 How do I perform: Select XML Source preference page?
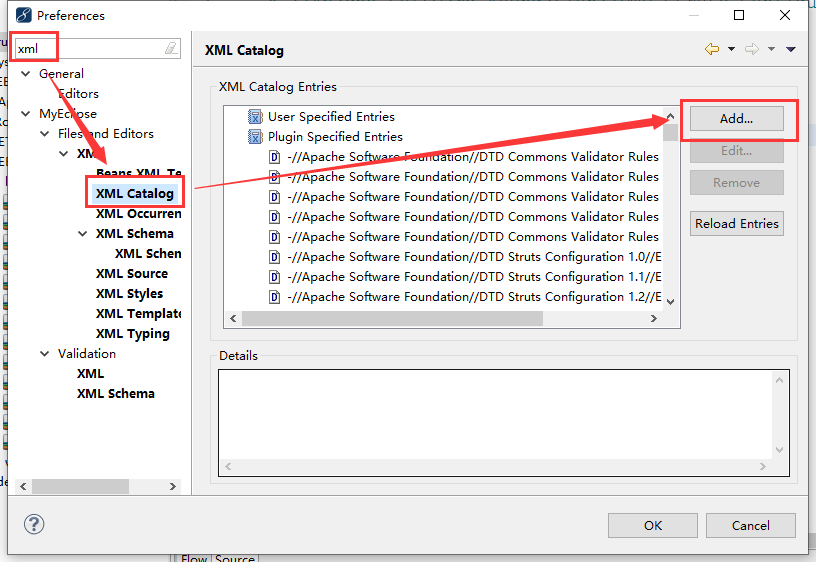[x=132, y=274]
